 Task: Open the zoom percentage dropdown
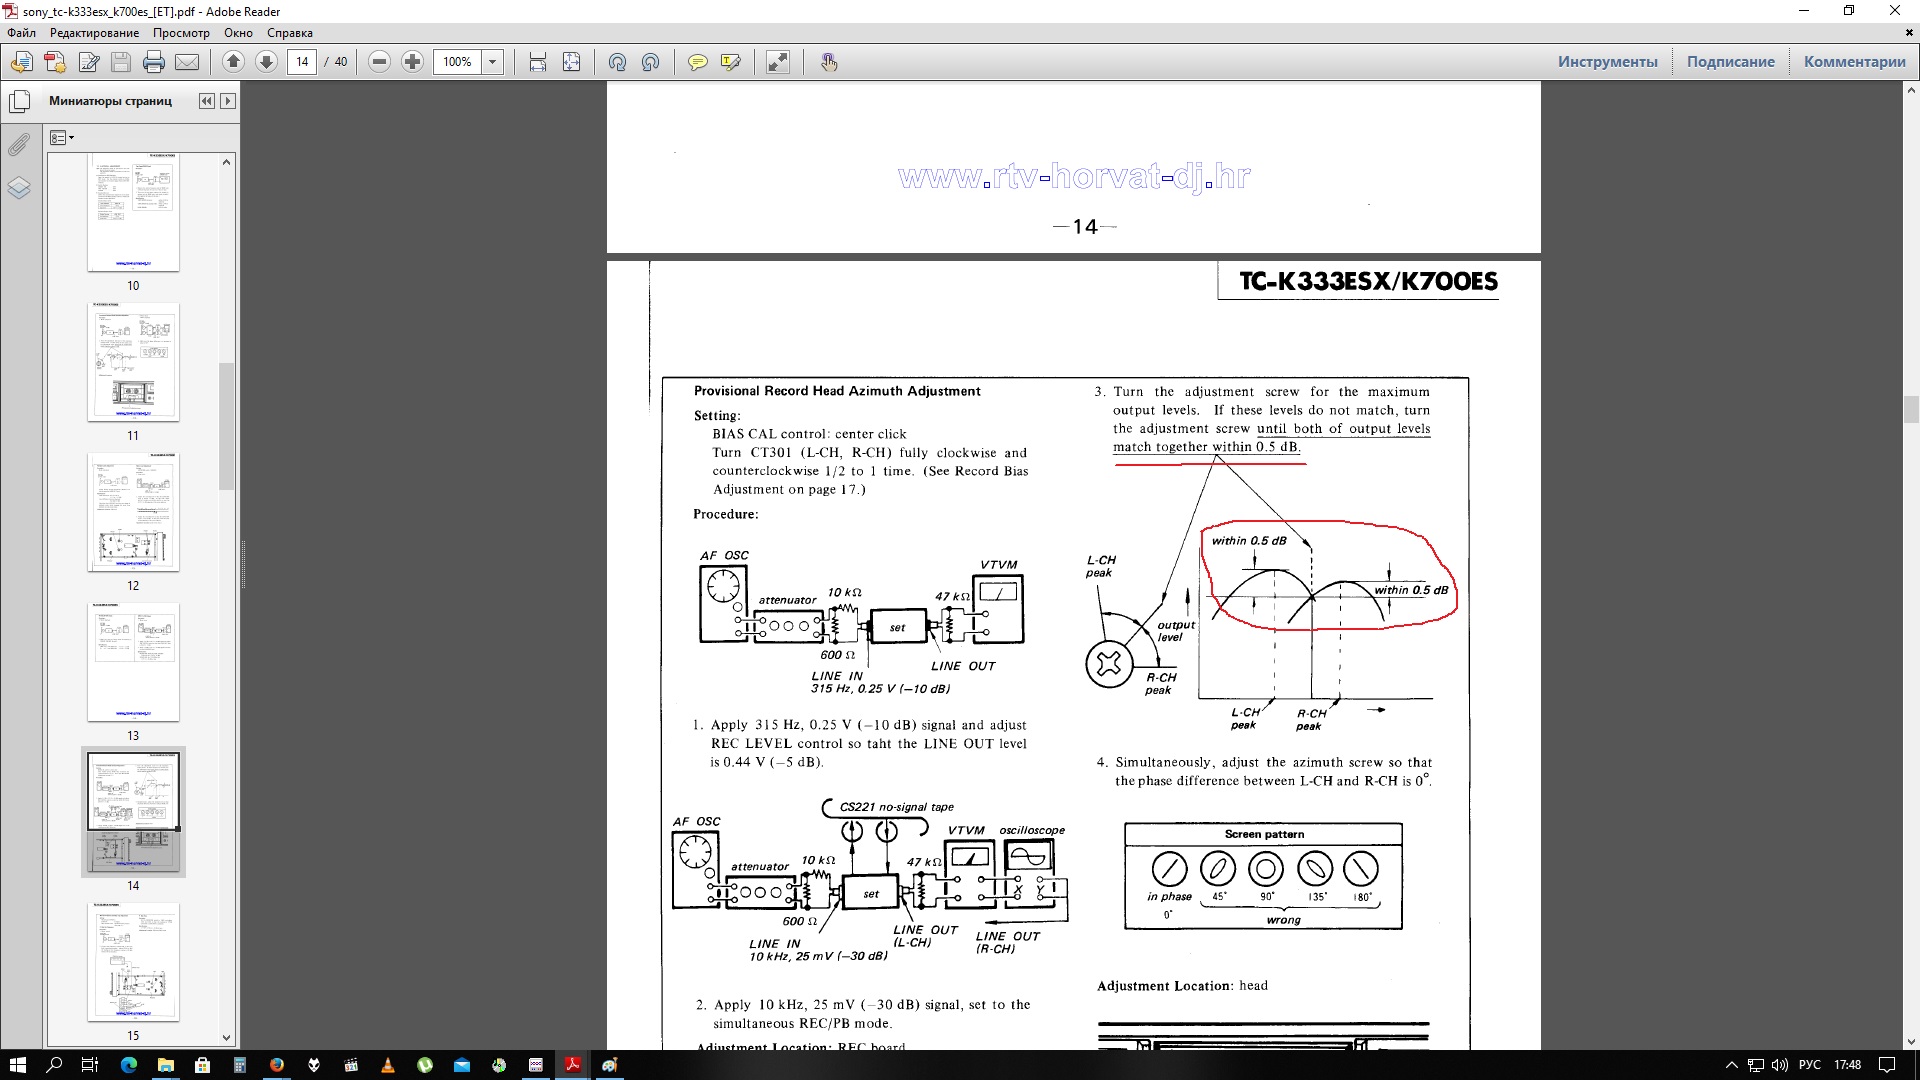[492, 62]
